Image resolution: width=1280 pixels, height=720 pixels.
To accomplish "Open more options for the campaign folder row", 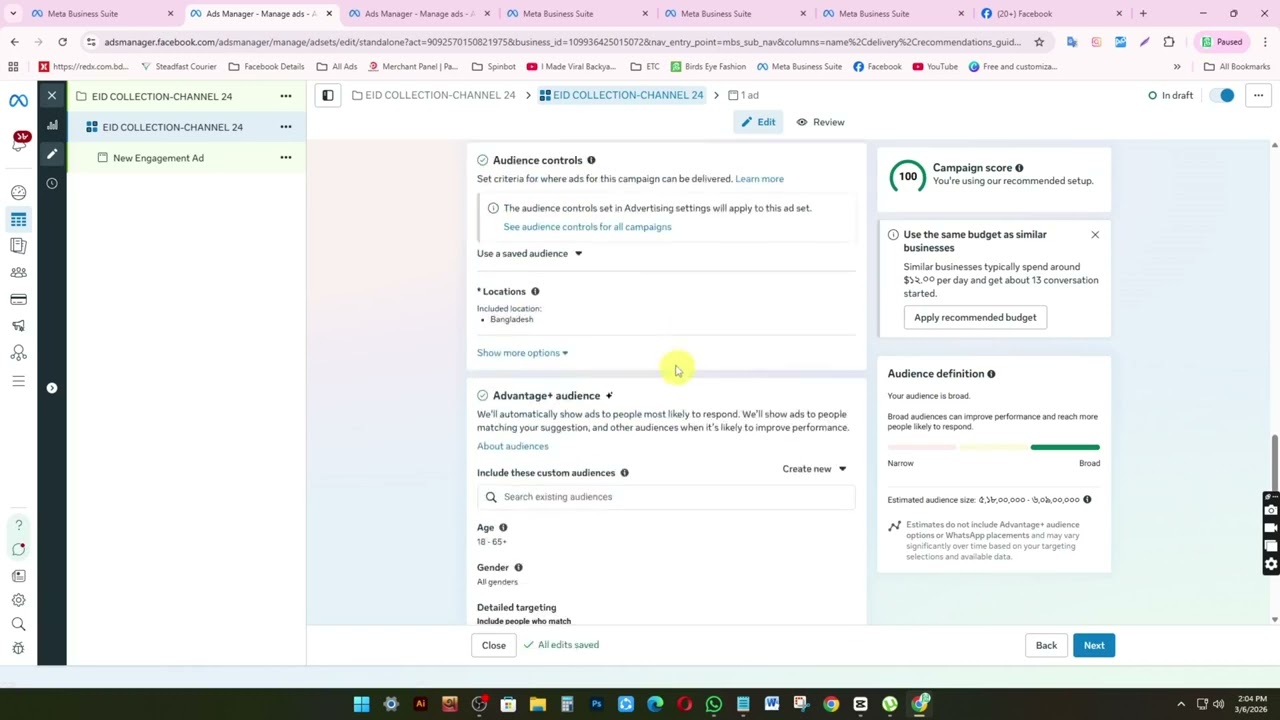I will [286, 96].
